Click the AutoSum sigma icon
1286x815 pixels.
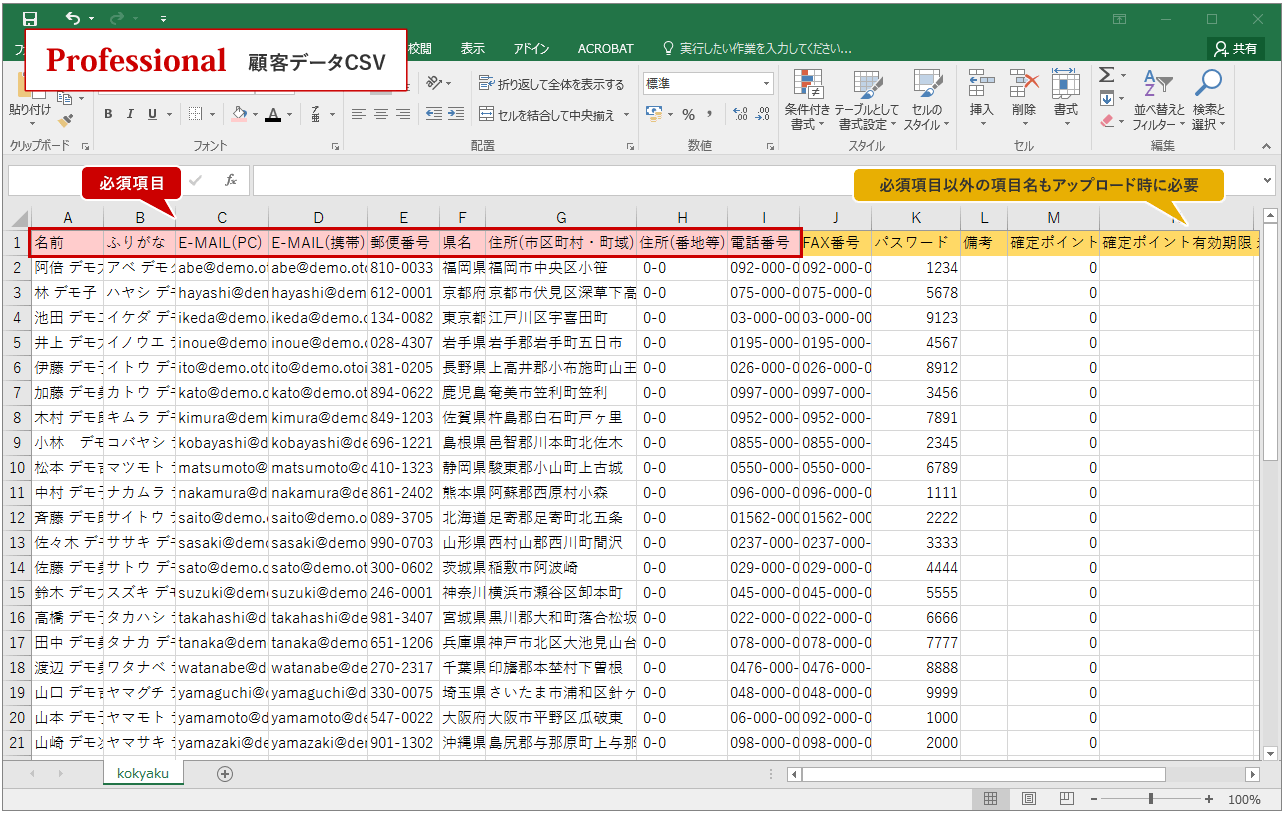(x=1106, y=76)
